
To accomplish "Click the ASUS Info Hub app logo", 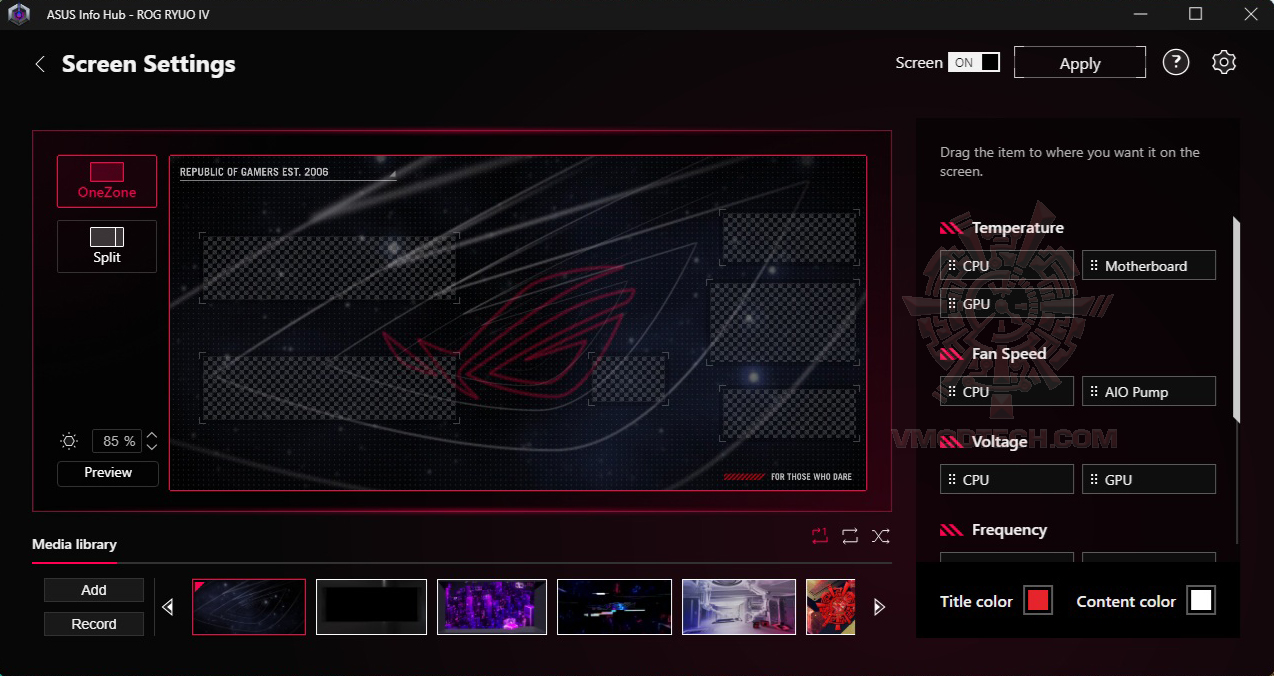I will pos(18,14).
